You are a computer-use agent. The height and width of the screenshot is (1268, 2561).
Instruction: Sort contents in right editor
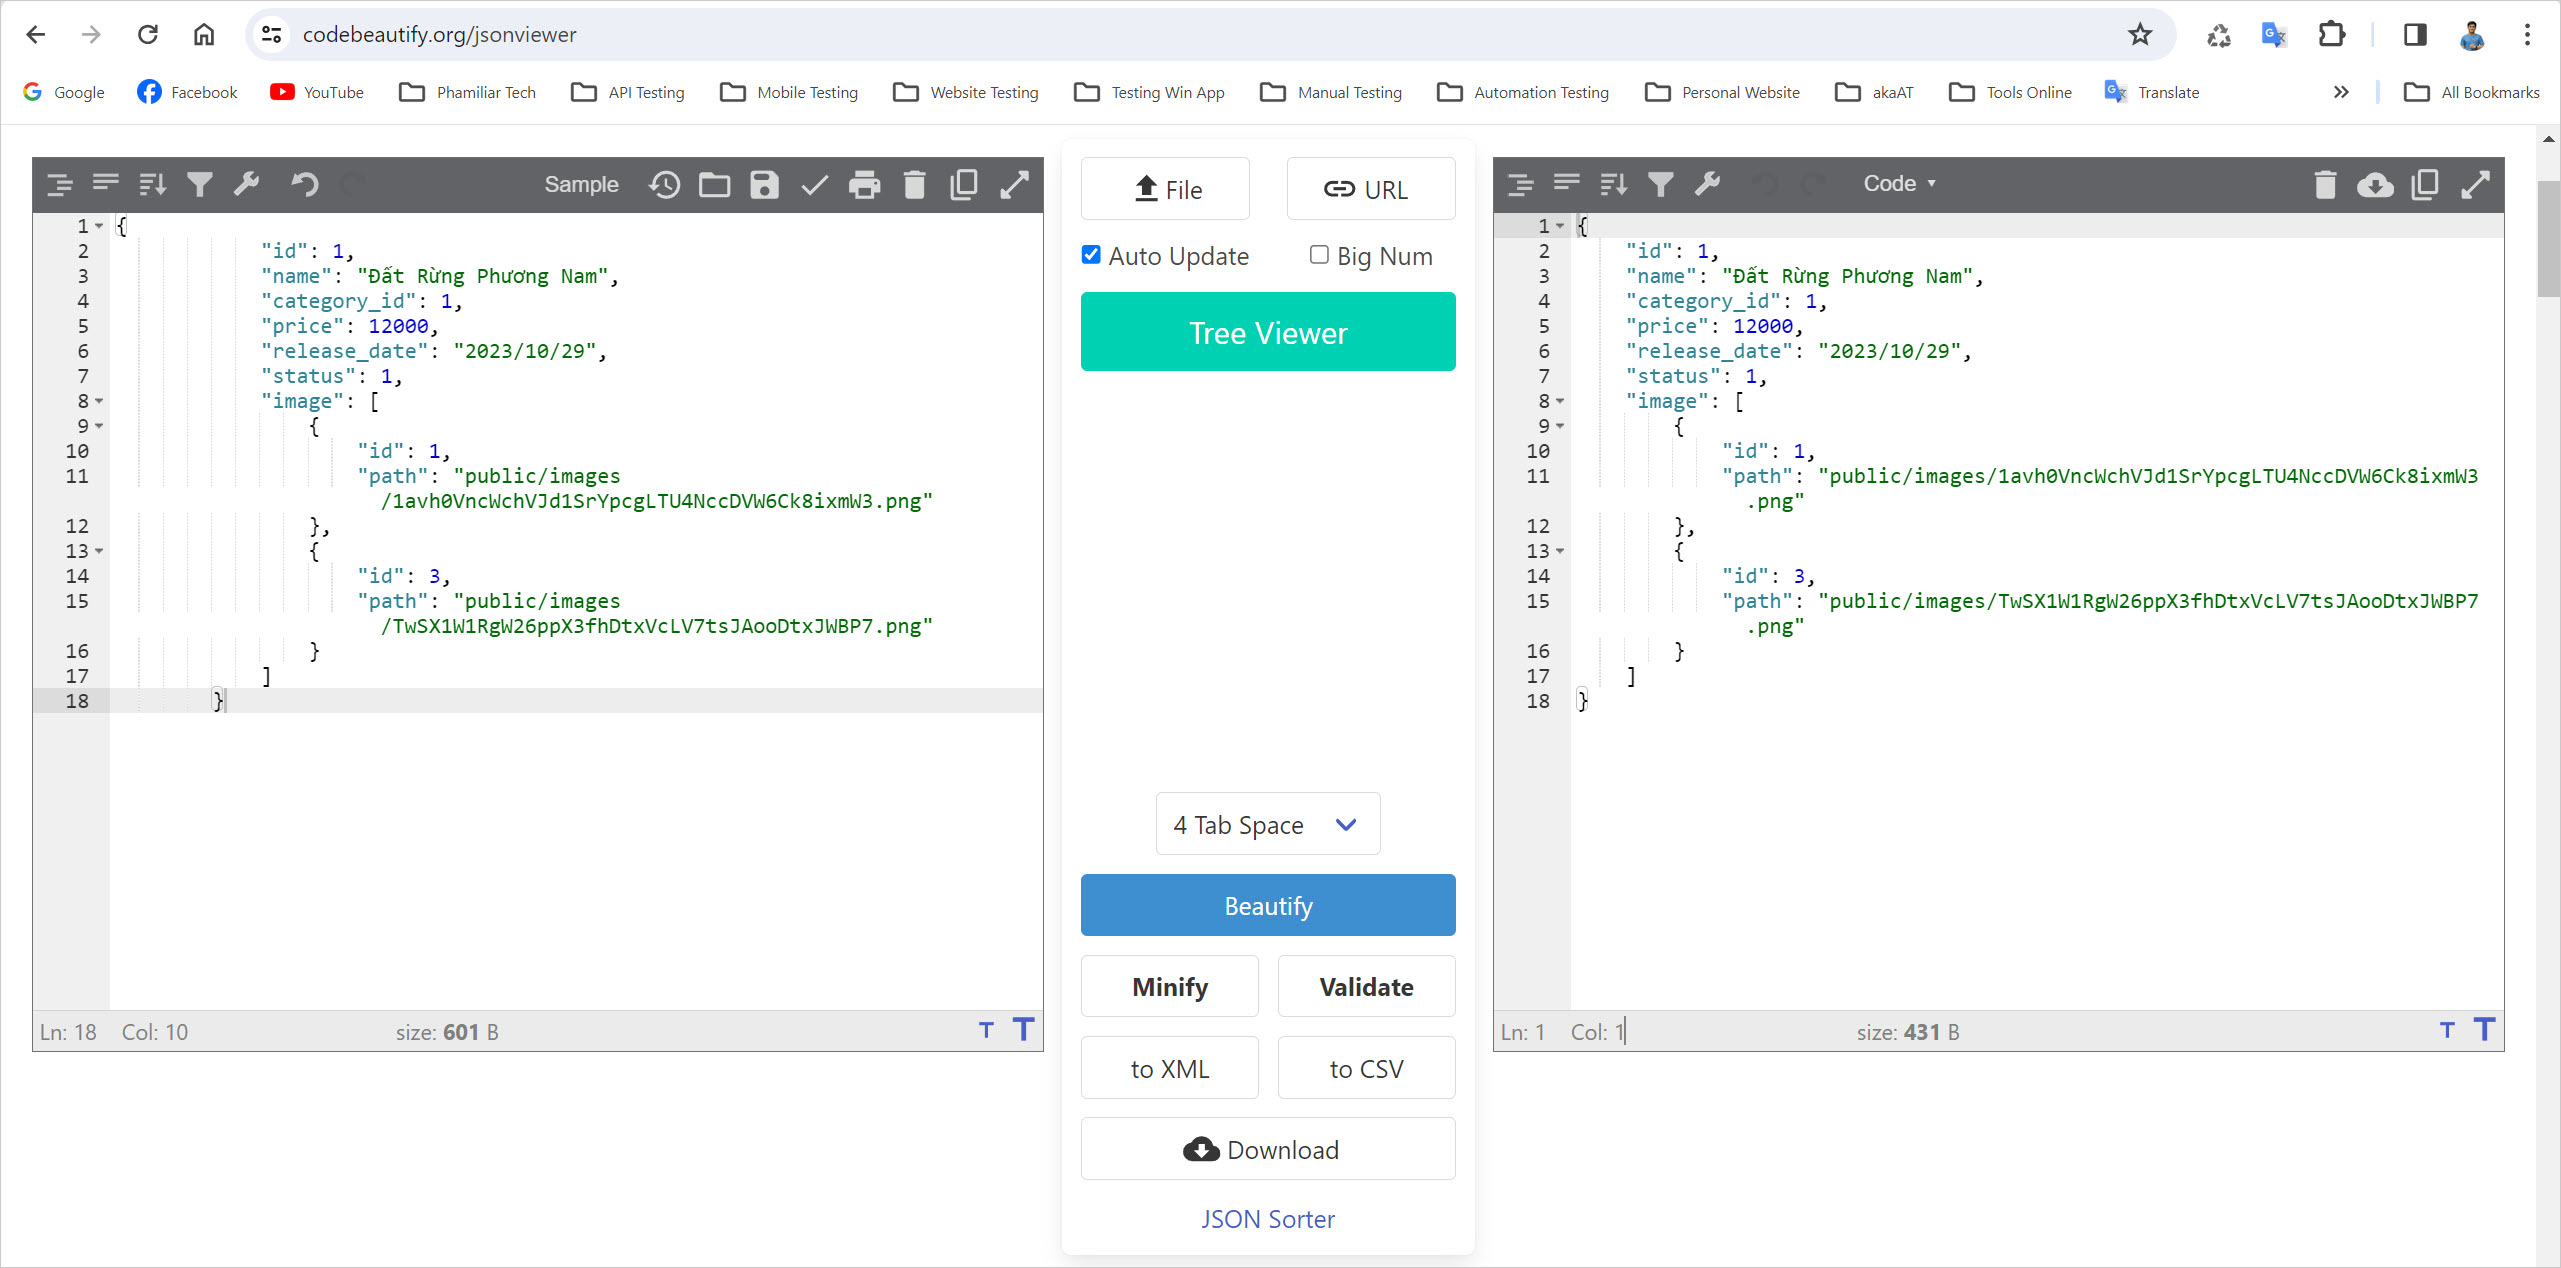point(1614,184)
